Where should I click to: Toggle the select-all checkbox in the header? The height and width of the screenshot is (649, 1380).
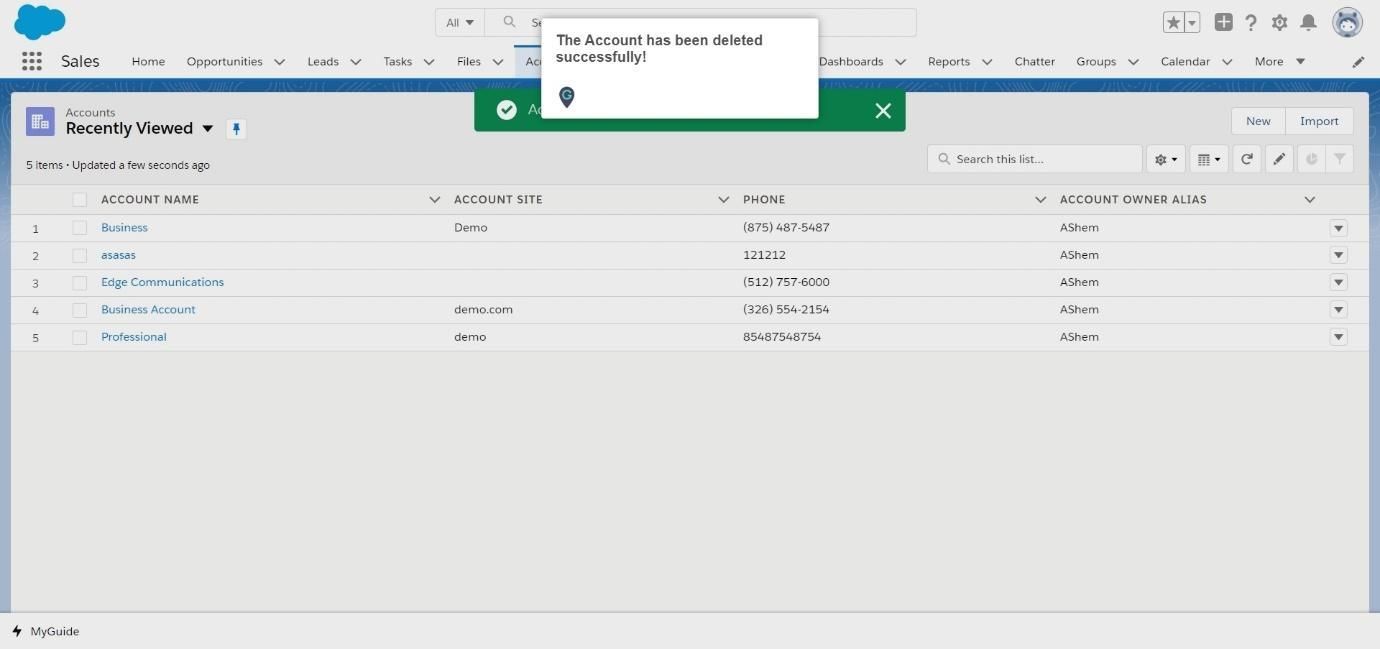tap(80, 200)
